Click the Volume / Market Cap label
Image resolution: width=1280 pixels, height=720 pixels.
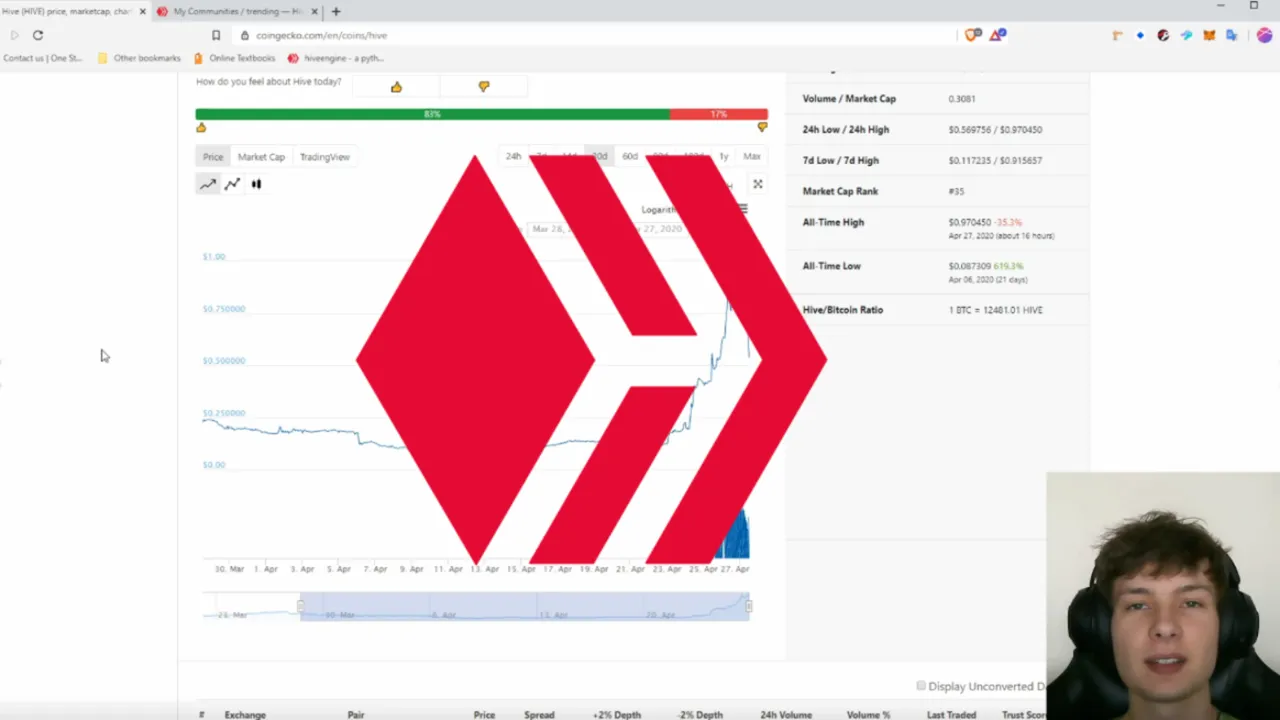849,99
